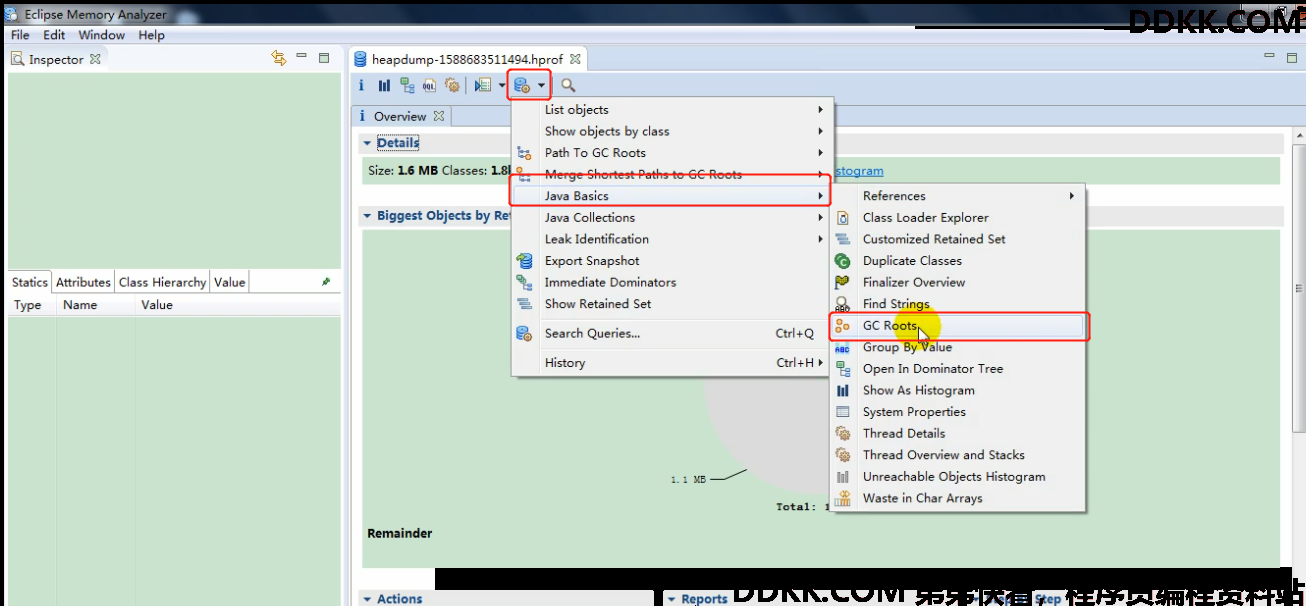Open the Histogram toolbar icon
This screenshot has width=1306, height=606.
coord(384,86)
